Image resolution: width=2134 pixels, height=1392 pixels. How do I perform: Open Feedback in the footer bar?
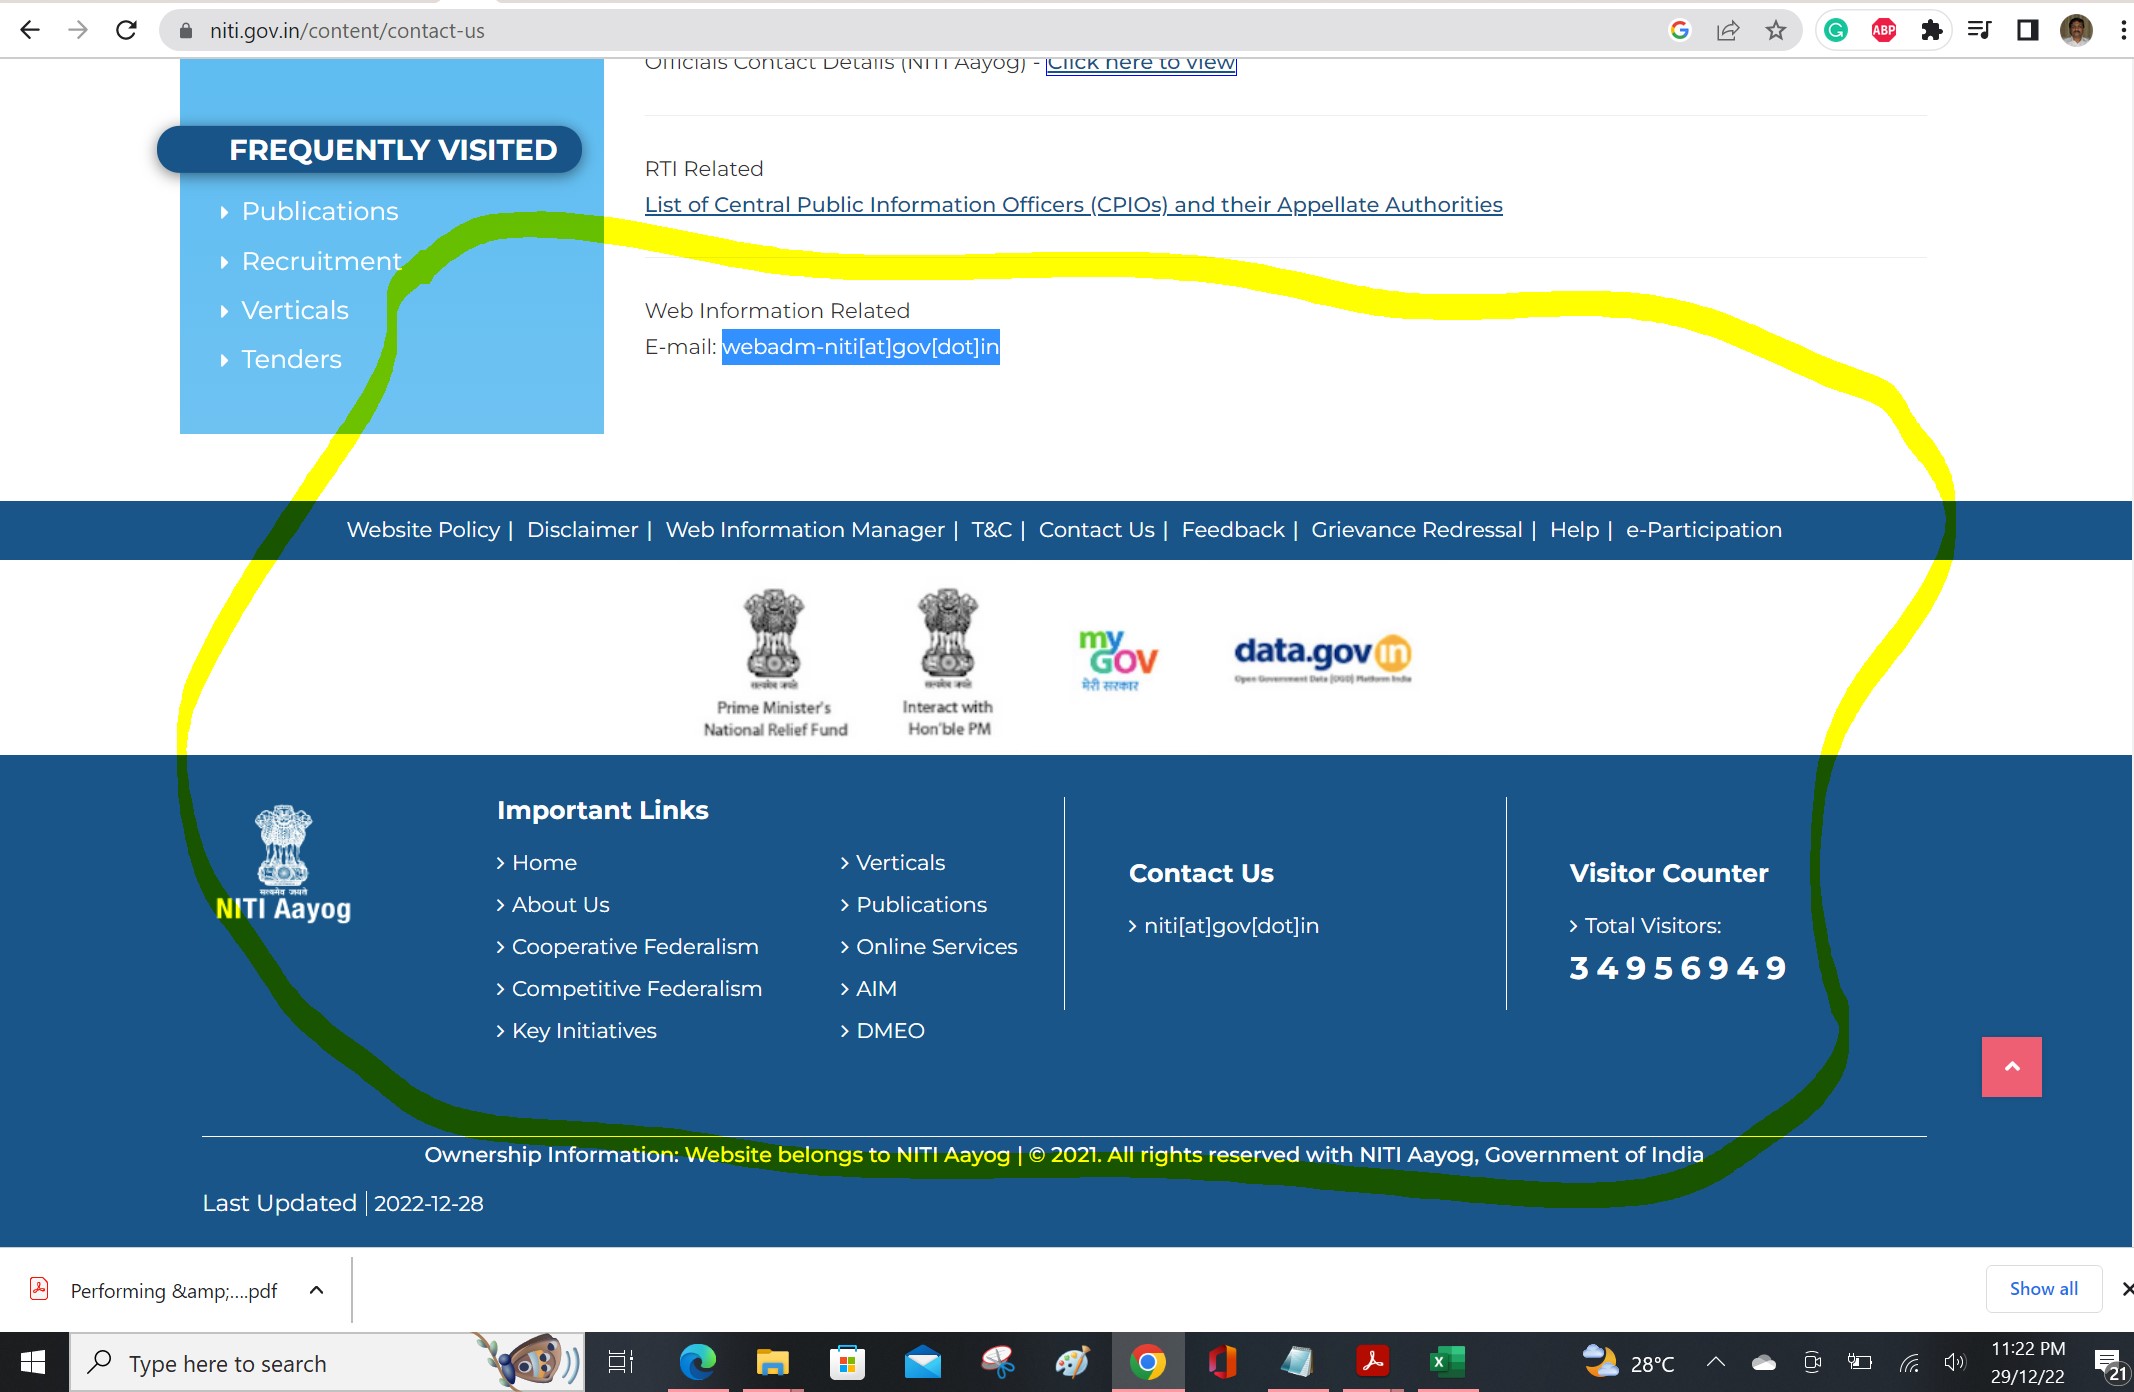coord(1233,530)
